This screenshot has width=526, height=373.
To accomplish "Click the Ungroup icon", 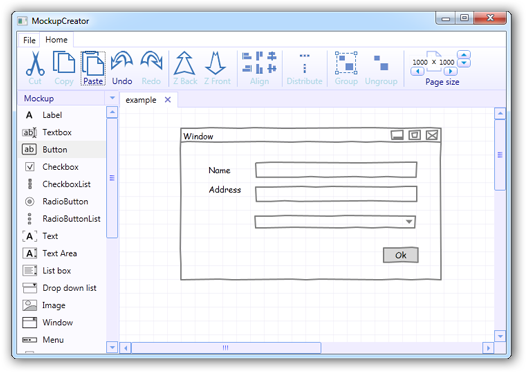I will 381,63.
